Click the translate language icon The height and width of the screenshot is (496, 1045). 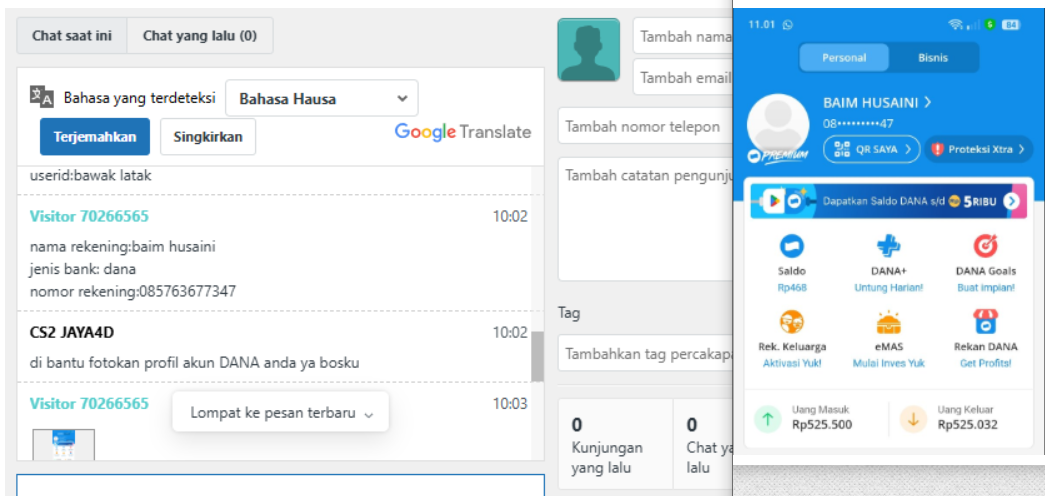(41, 96)
